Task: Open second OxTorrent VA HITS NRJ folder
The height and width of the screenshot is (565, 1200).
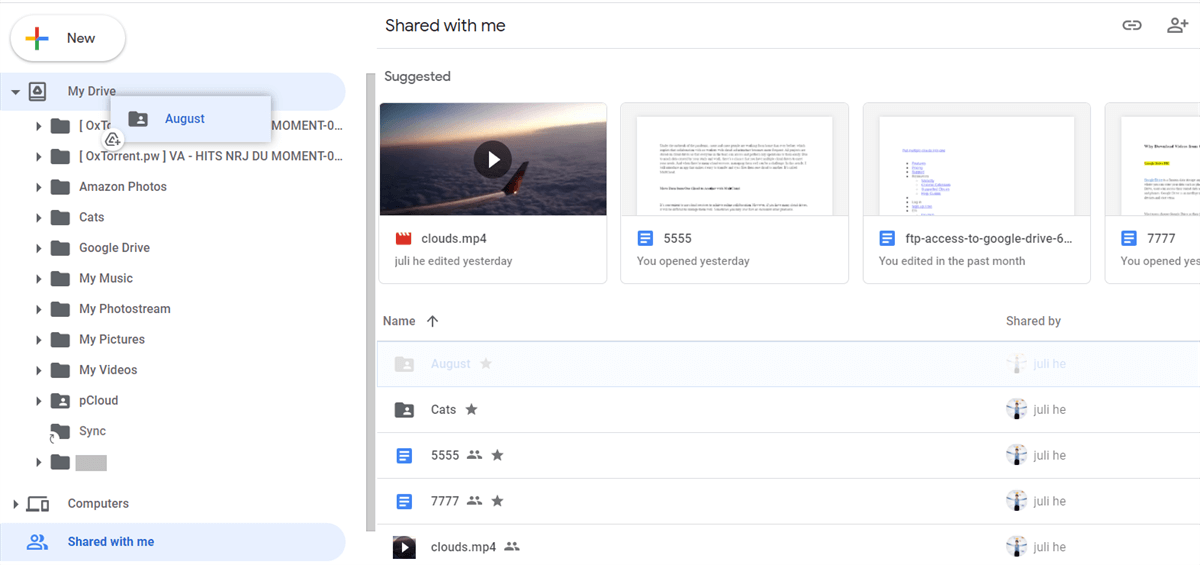Action: 210,156
